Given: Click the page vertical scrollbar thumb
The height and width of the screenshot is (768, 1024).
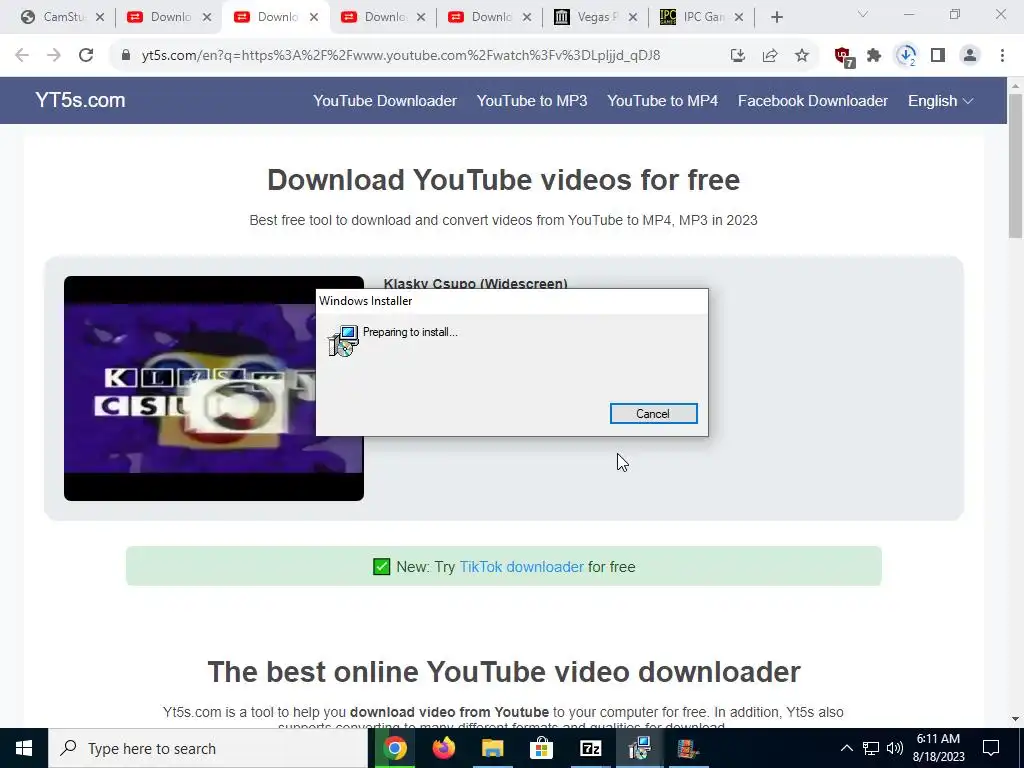Looking at the screenshot, I should tap(1016, 166).
